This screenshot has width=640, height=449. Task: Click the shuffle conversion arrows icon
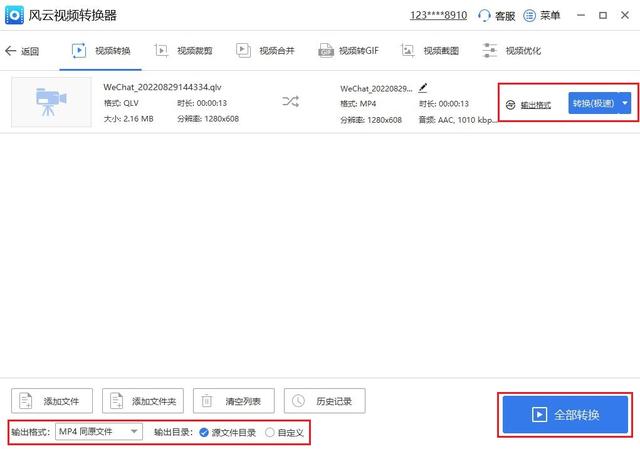pos(290,101)
